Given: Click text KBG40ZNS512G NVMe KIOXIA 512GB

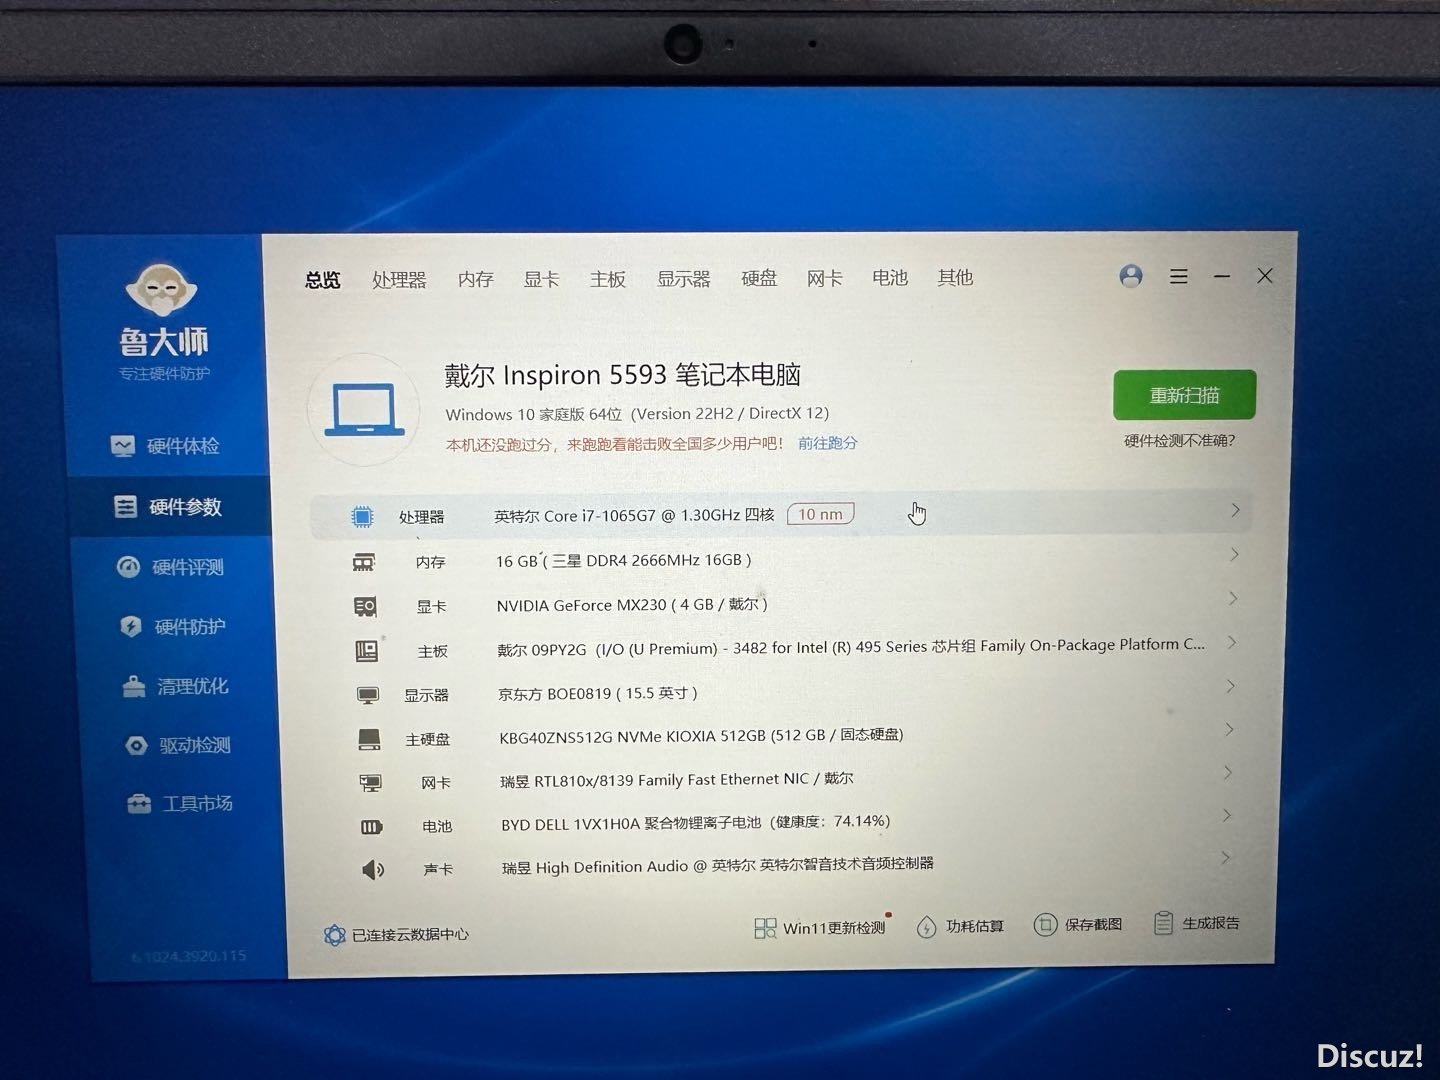Looking at the screenshot, I should click(632, 737).
